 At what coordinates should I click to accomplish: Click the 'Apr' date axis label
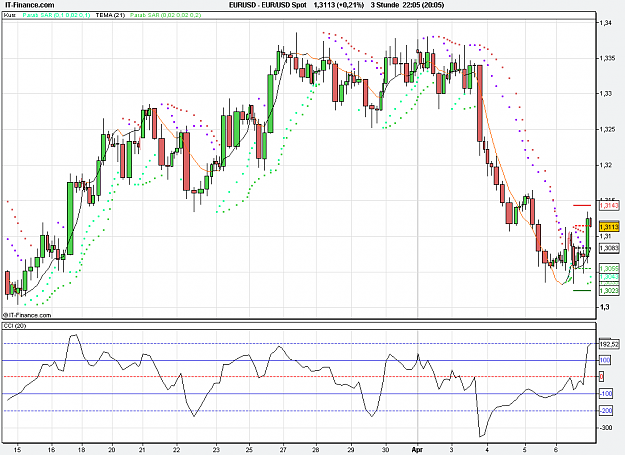(417, 449)
